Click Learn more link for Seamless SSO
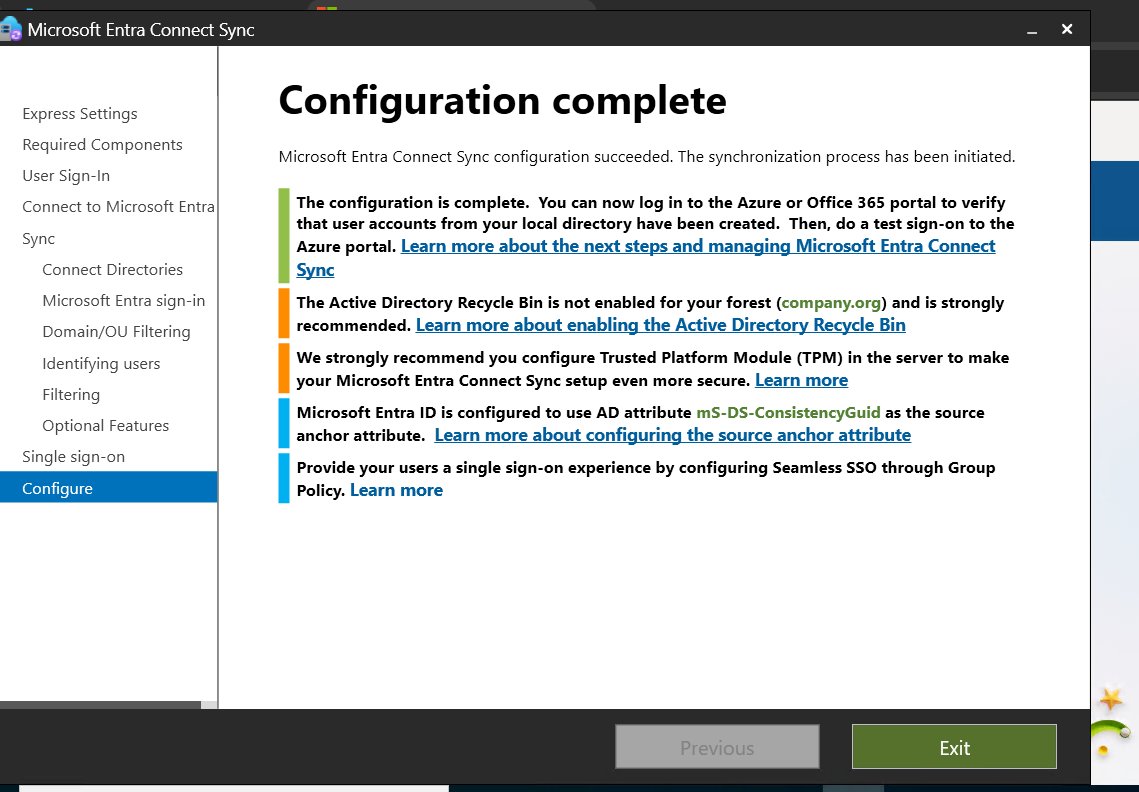This screenshot has width=1139, height=792. [x=396, y=490]
